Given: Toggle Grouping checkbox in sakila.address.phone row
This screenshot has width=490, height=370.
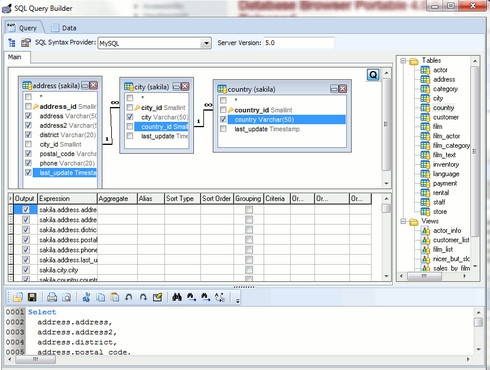Looking at the screenshot, I should 249,250.
